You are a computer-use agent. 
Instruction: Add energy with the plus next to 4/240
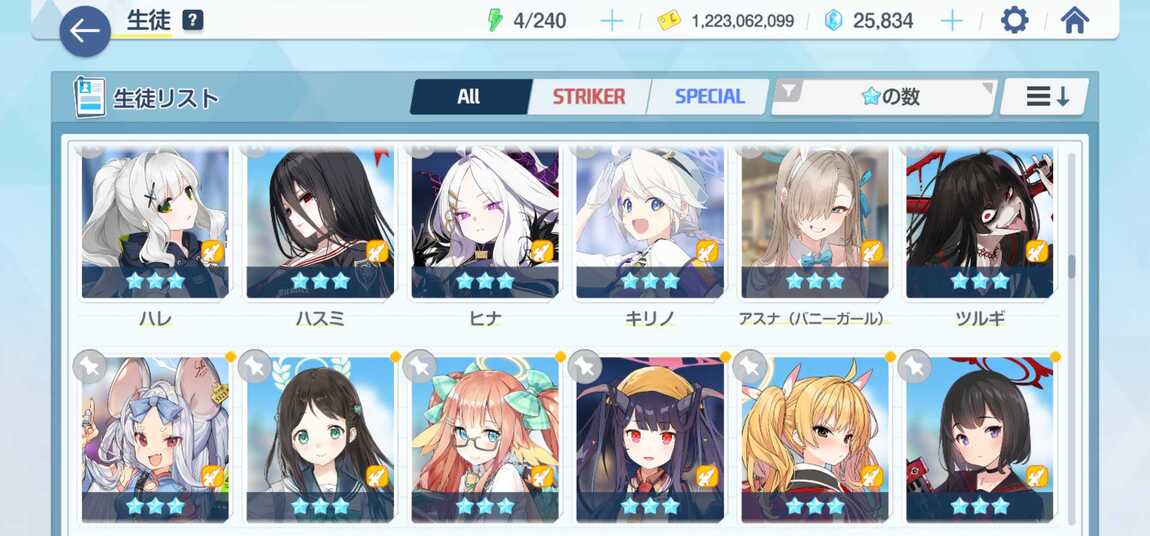click(611, 21)
